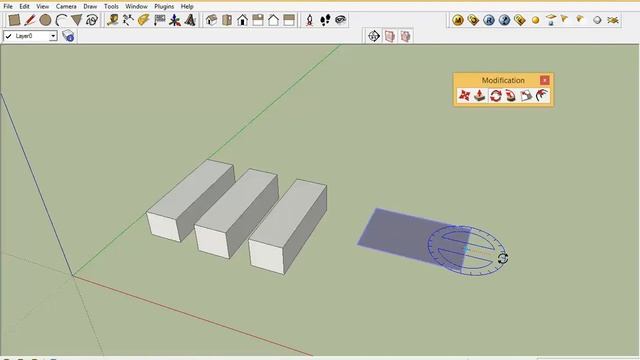The image size is (640, 360).
Task: Select the Move tool in Modification panel
Action: (464, 96)
